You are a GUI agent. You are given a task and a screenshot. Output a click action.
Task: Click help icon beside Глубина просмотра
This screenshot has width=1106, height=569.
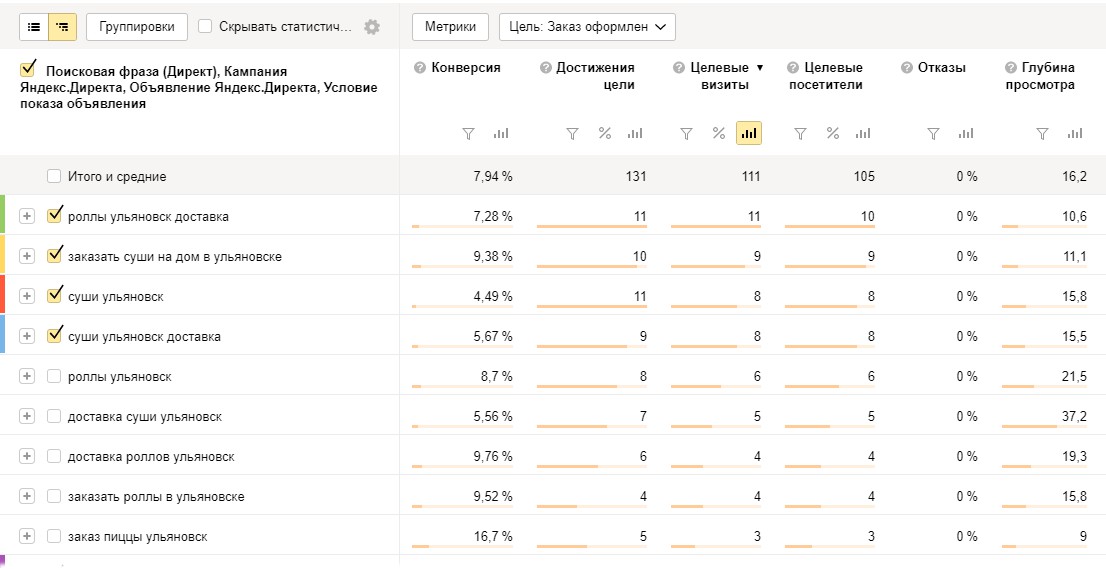click(x=1010, y=68)
